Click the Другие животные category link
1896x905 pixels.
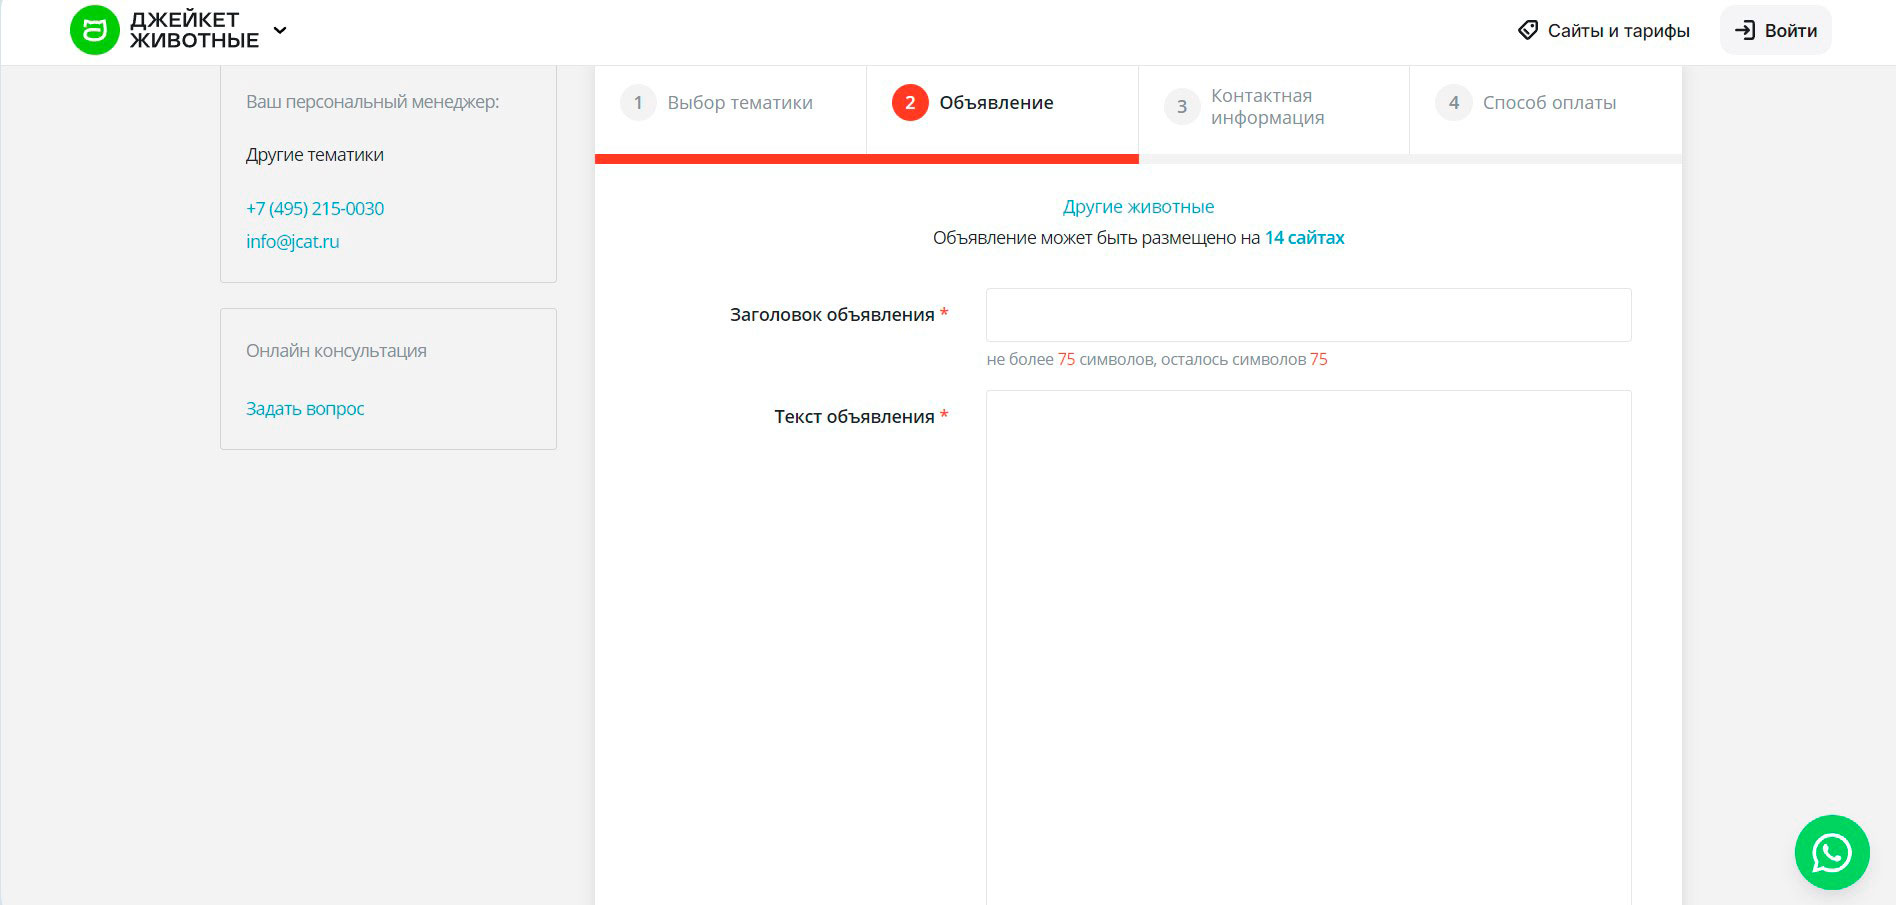(1138, 207)
